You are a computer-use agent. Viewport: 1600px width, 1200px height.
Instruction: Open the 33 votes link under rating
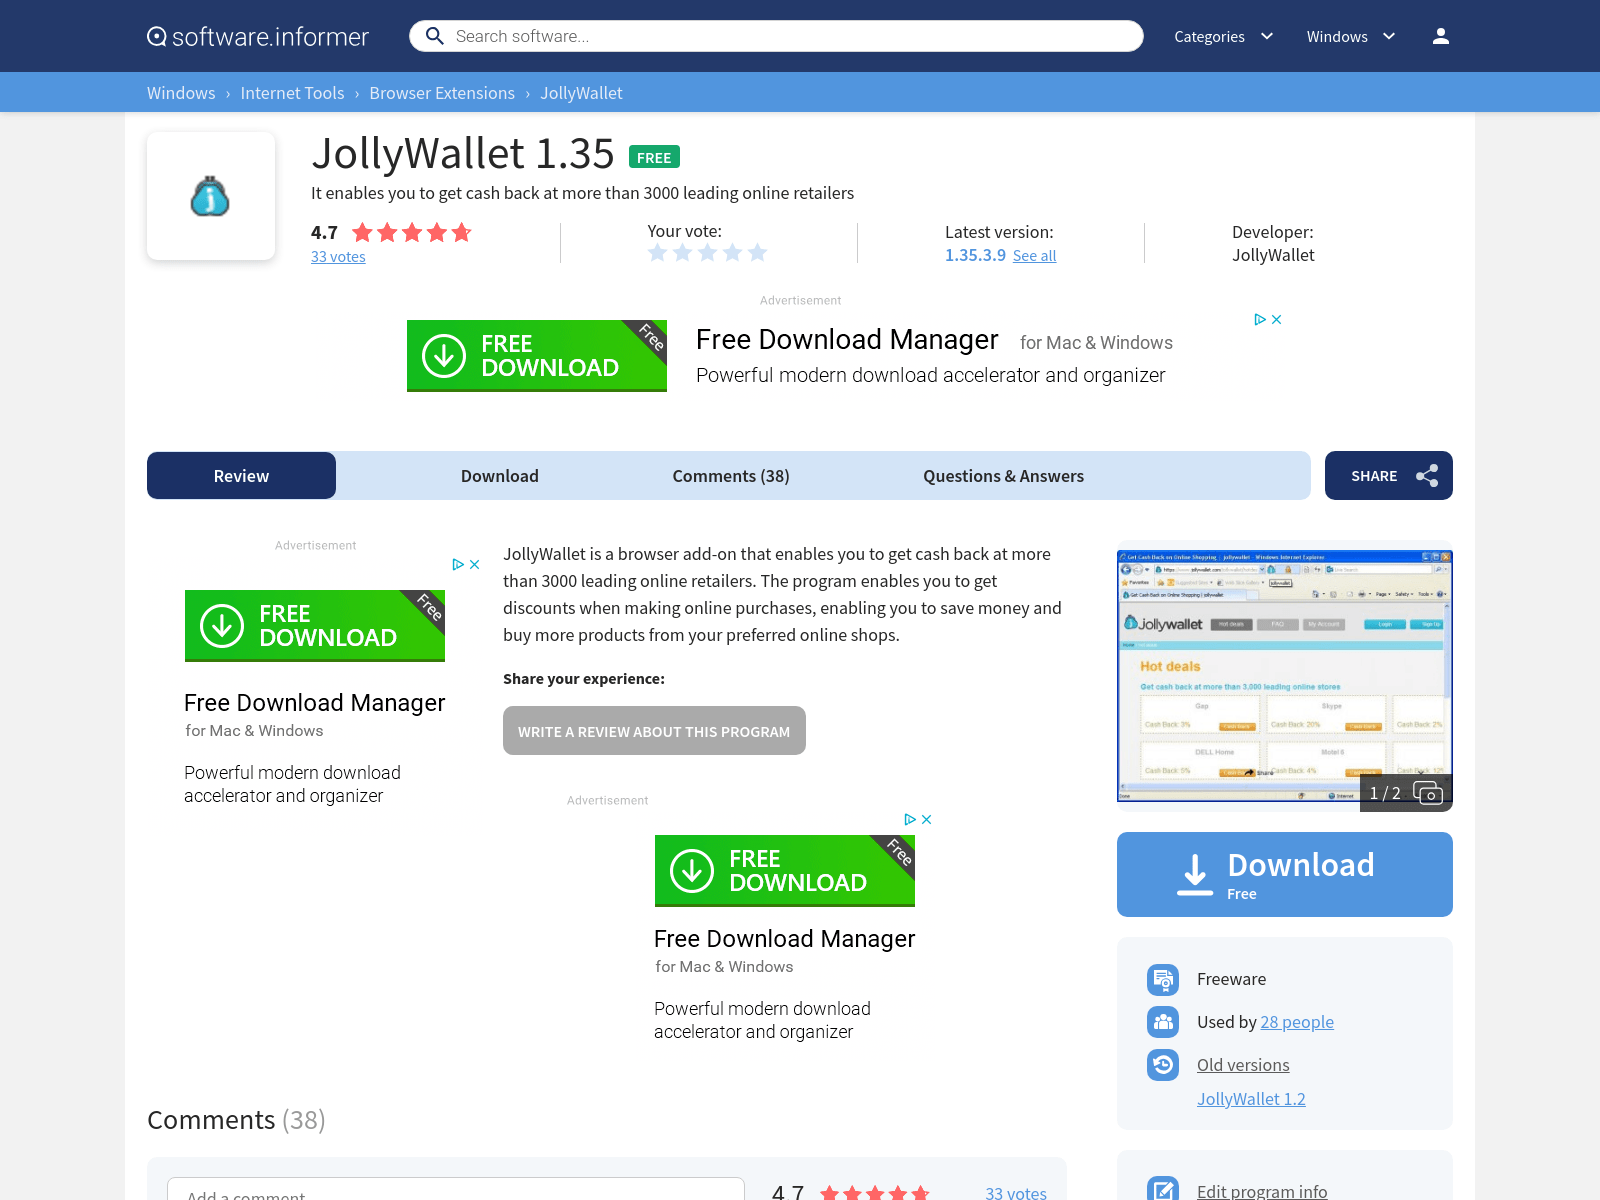(338, 257)
